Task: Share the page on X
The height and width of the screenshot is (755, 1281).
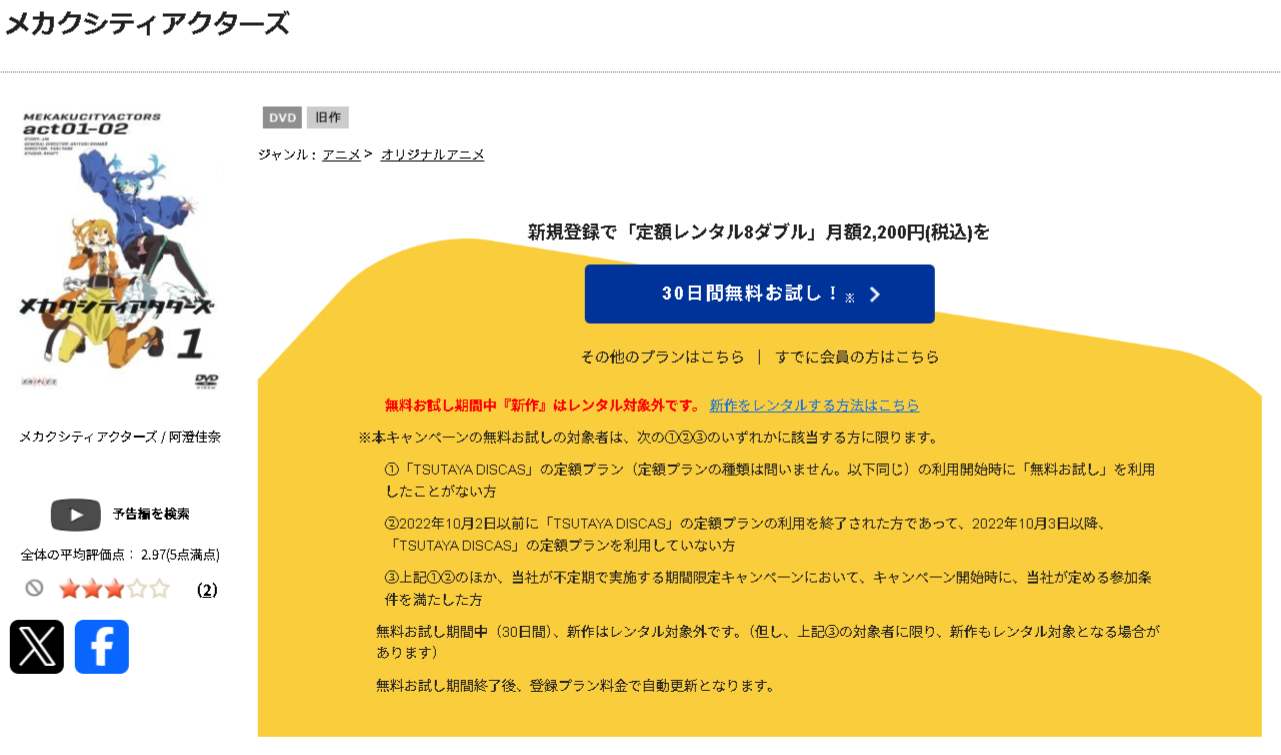Action: click(x=36, y=646)
